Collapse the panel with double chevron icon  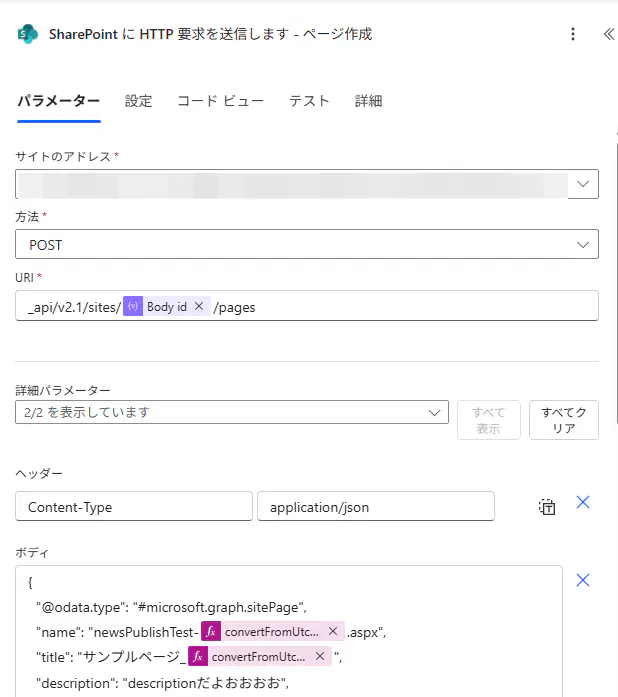coord(609,34)
